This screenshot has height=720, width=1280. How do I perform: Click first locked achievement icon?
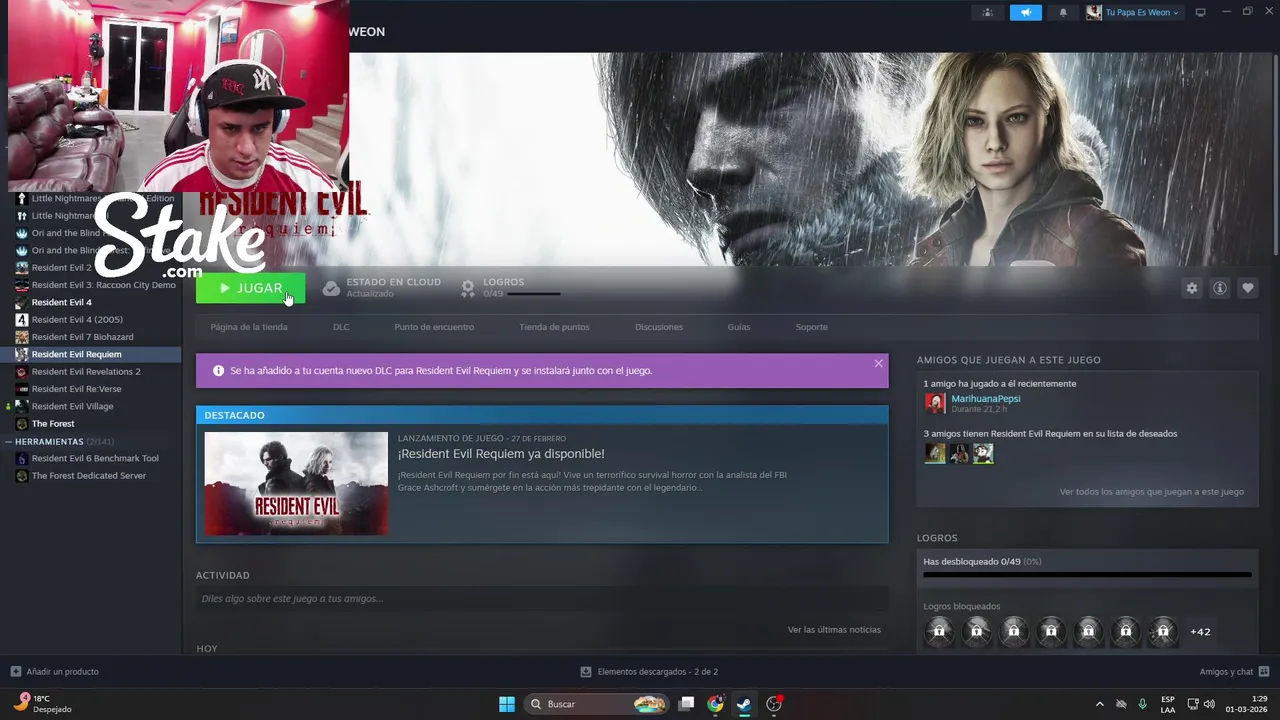pyautogui.click(x=939, y=631)
